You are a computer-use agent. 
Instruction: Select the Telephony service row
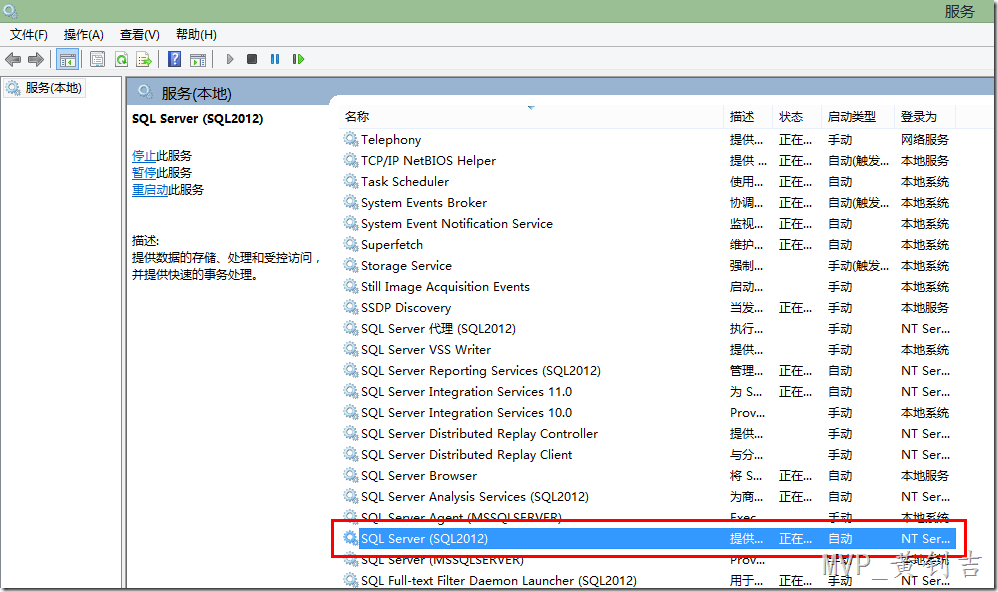coord(648,139)
